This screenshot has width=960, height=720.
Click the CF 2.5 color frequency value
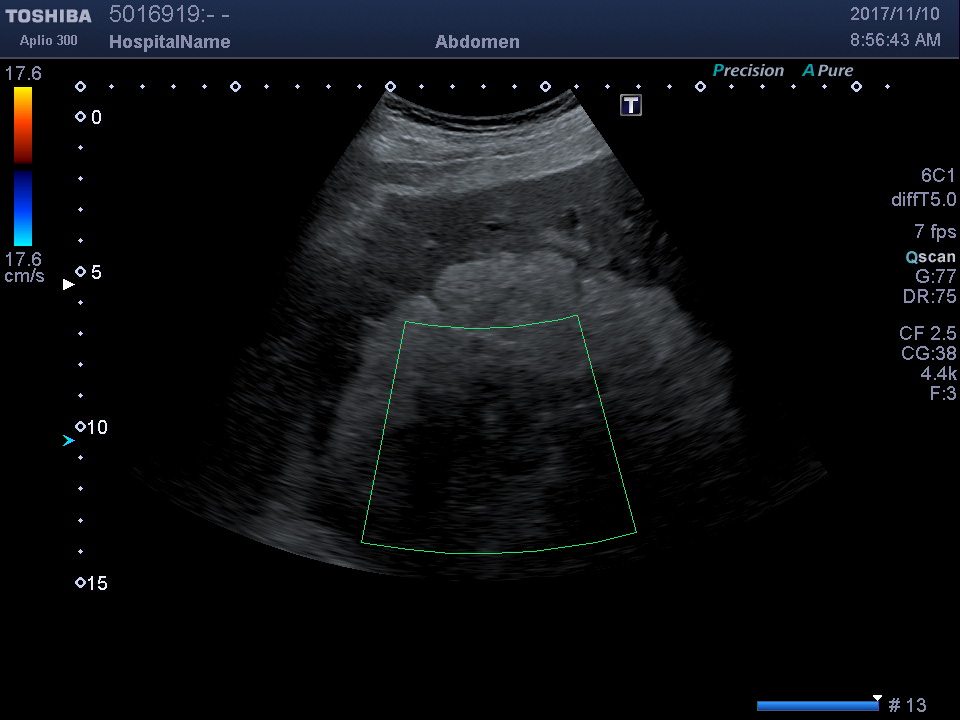click(927, 333)
